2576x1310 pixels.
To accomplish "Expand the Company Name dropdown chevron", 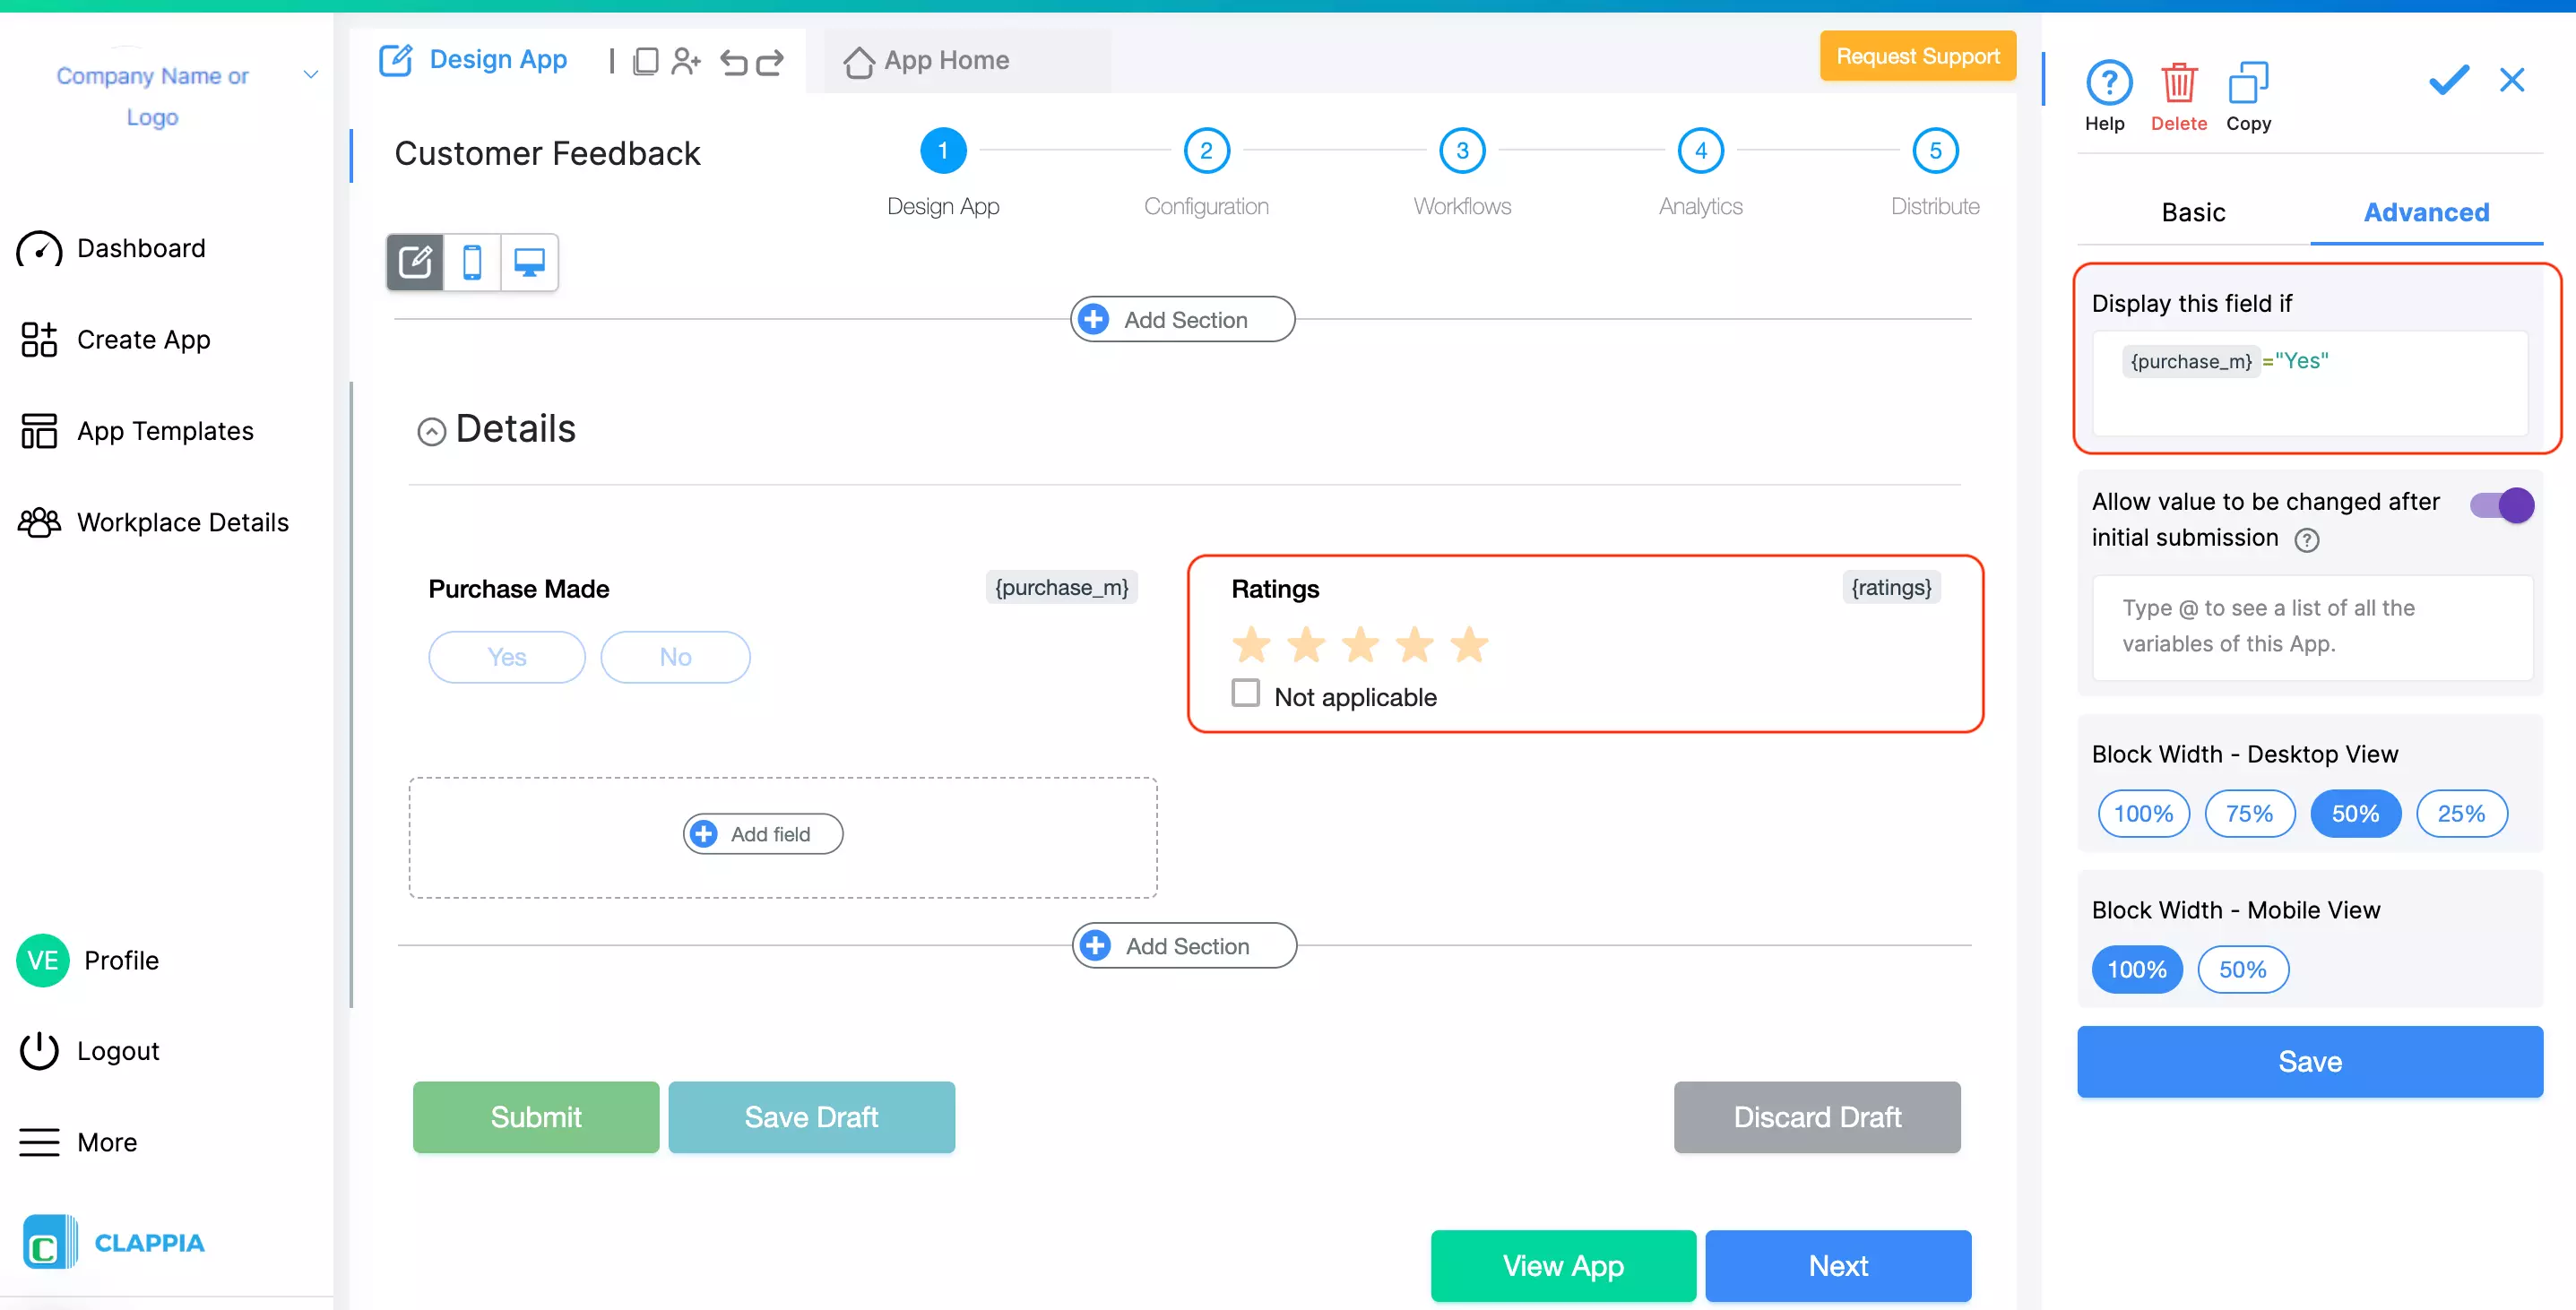I will click(x=311, y=75).
